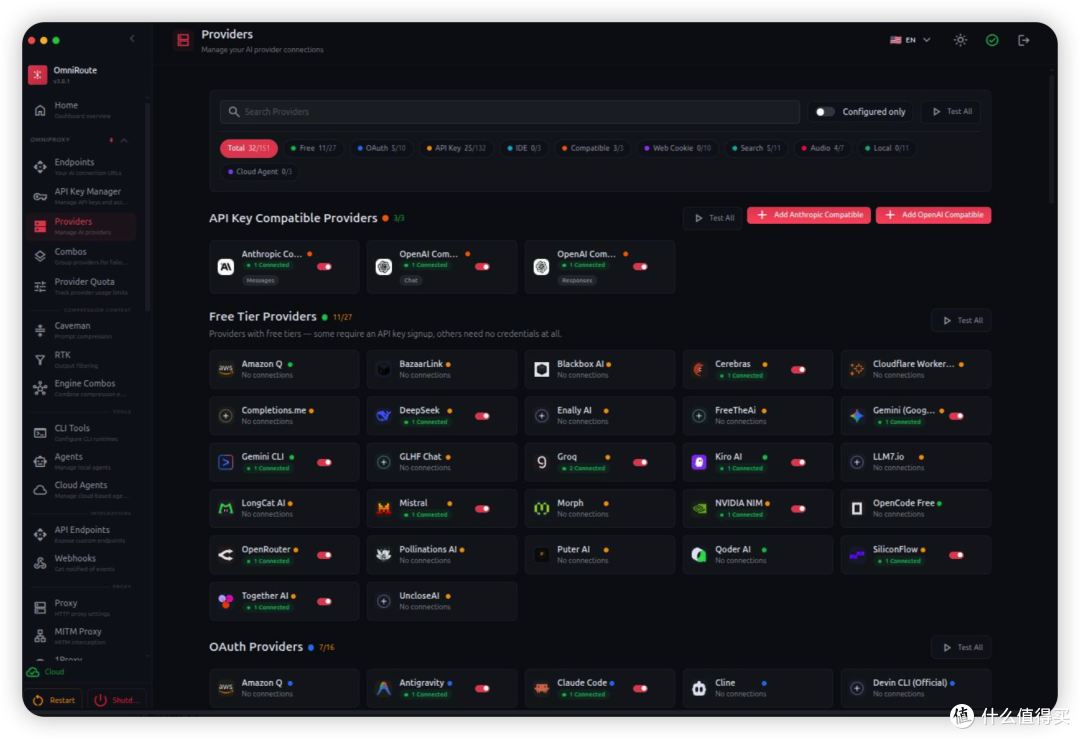
Task: Click Test All for Free Tier Providers
Action: click(962, 320)
